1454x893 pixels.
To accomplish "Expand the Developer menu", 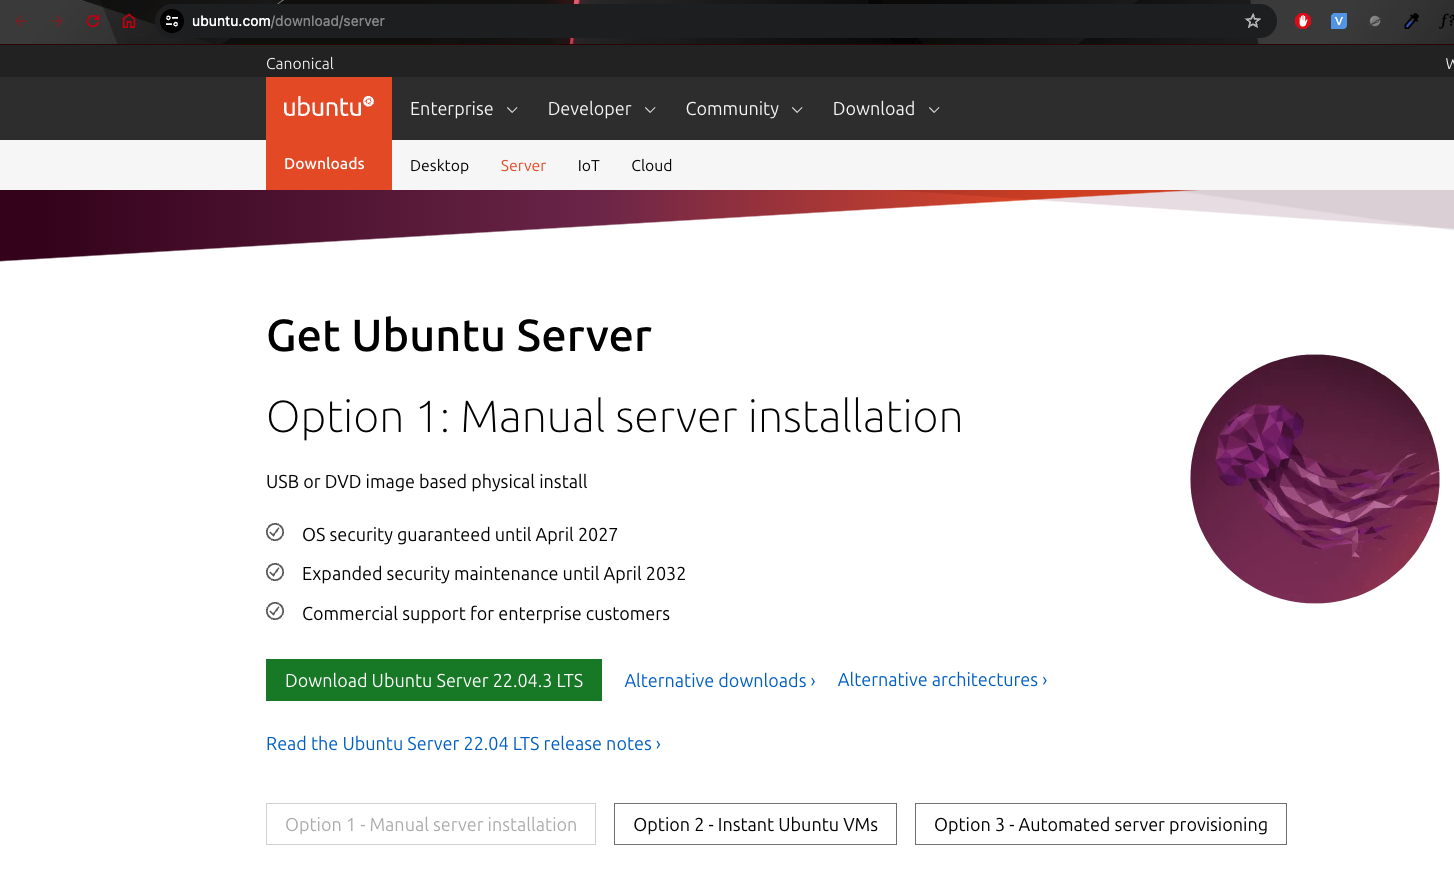I will (x=602, y=109).
